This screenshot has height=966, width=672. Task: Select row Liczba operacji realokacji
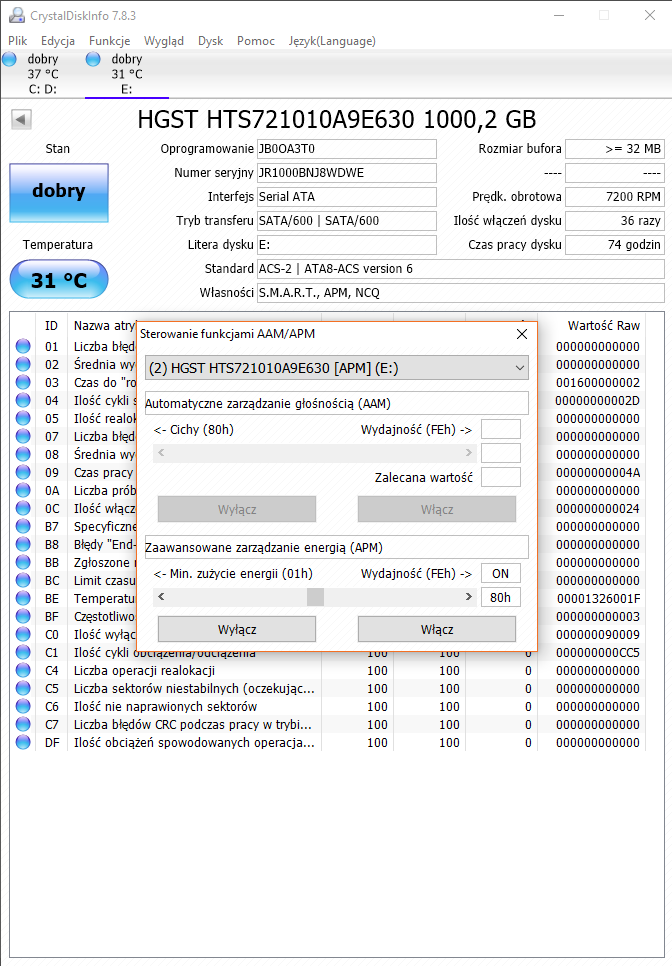[328, 670]
